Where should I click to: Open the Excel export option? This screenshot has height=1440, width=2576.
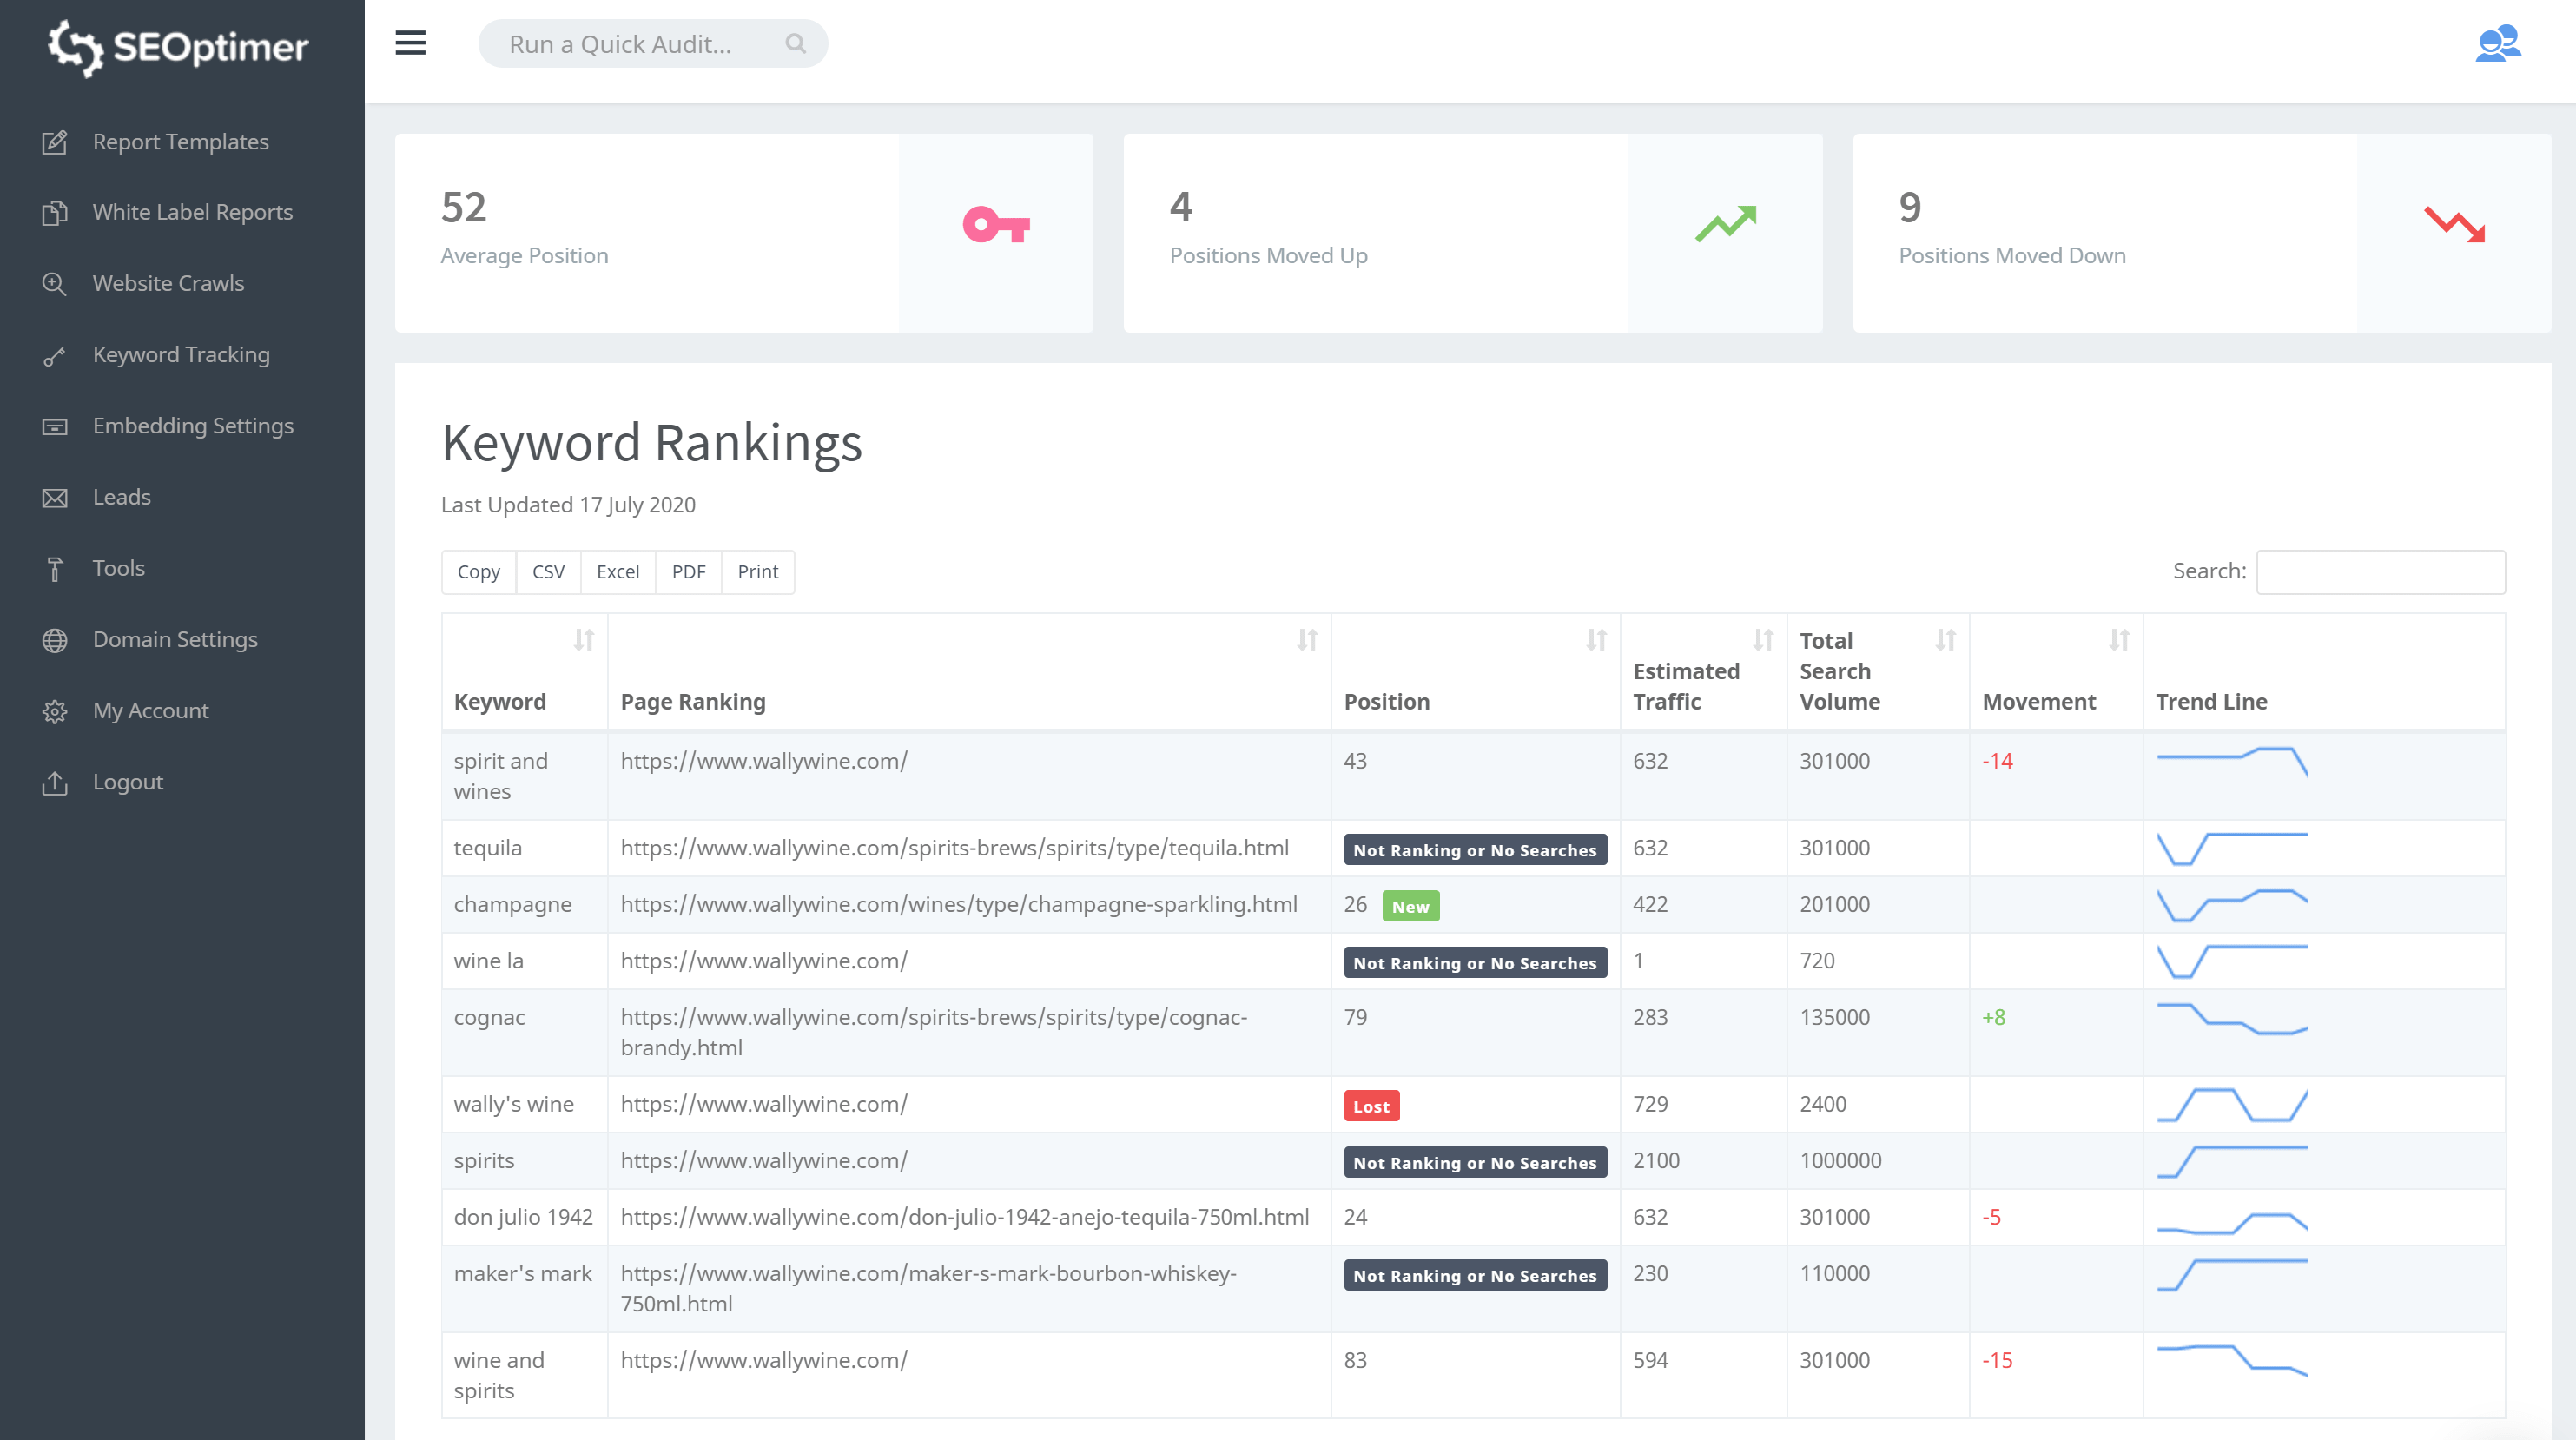pyautogui.click(x=616, y=571)
